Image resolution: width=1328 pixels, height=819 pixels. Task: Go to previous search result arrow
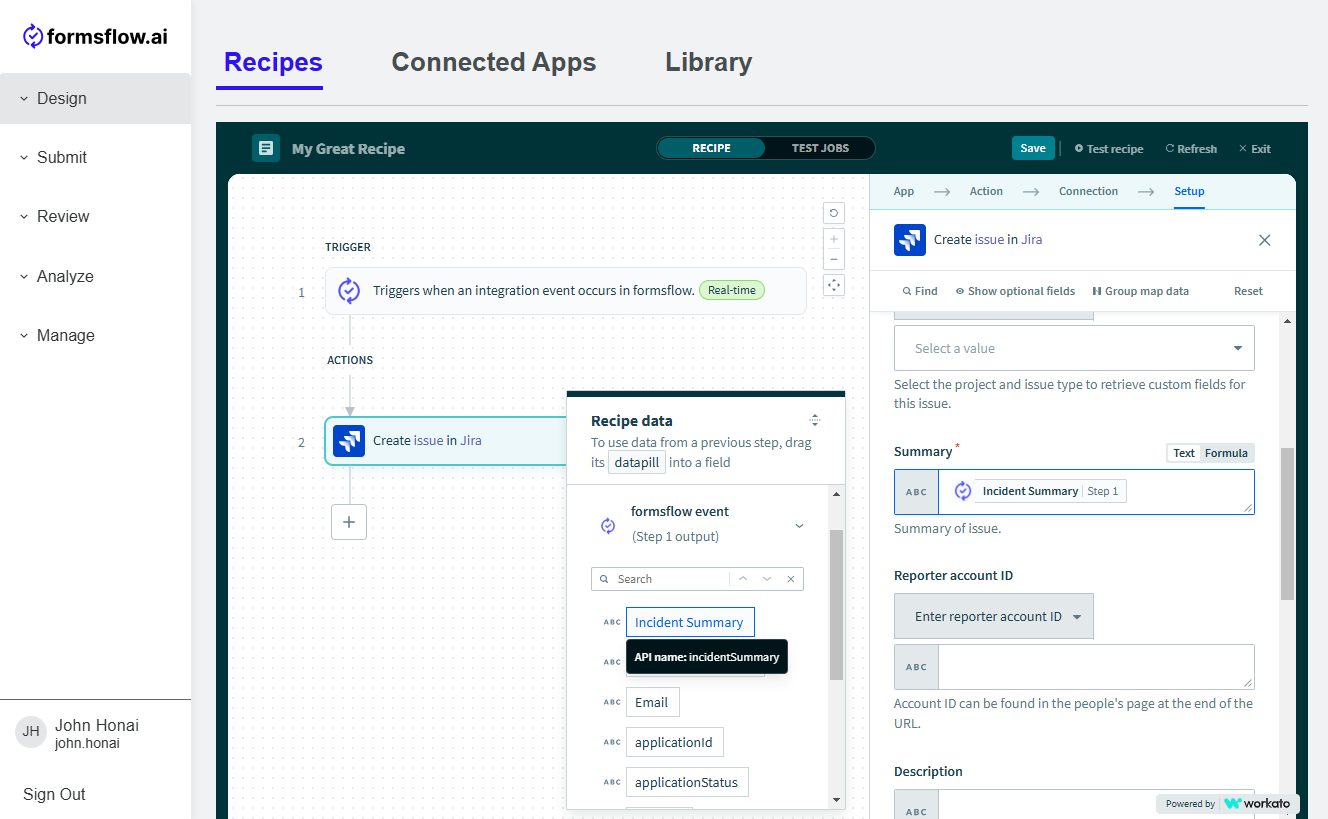coord(743,579)
